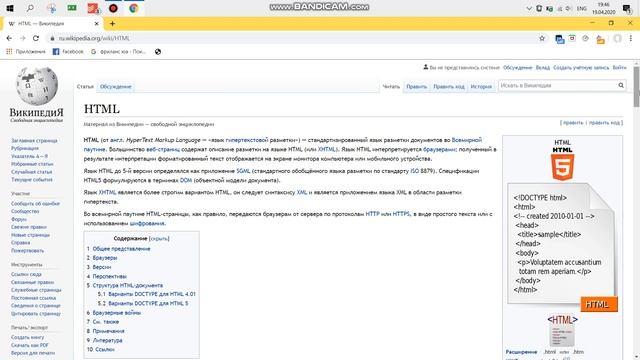This screenshot has height=360, width=640.
Task: Open the Править код tab
Action: 449,87
